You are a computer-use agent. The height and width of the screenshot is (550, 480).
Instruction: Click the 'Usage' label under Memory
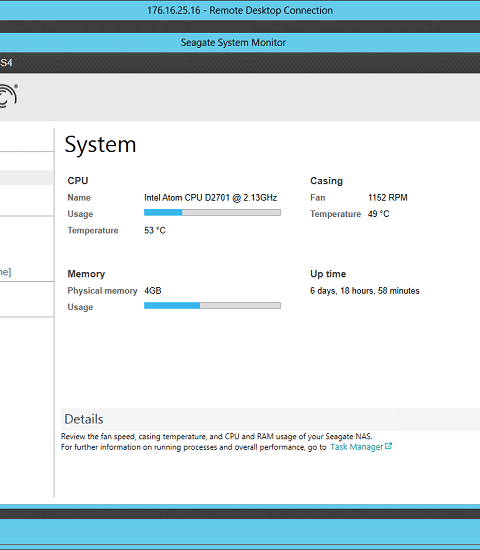coord(80,307)
